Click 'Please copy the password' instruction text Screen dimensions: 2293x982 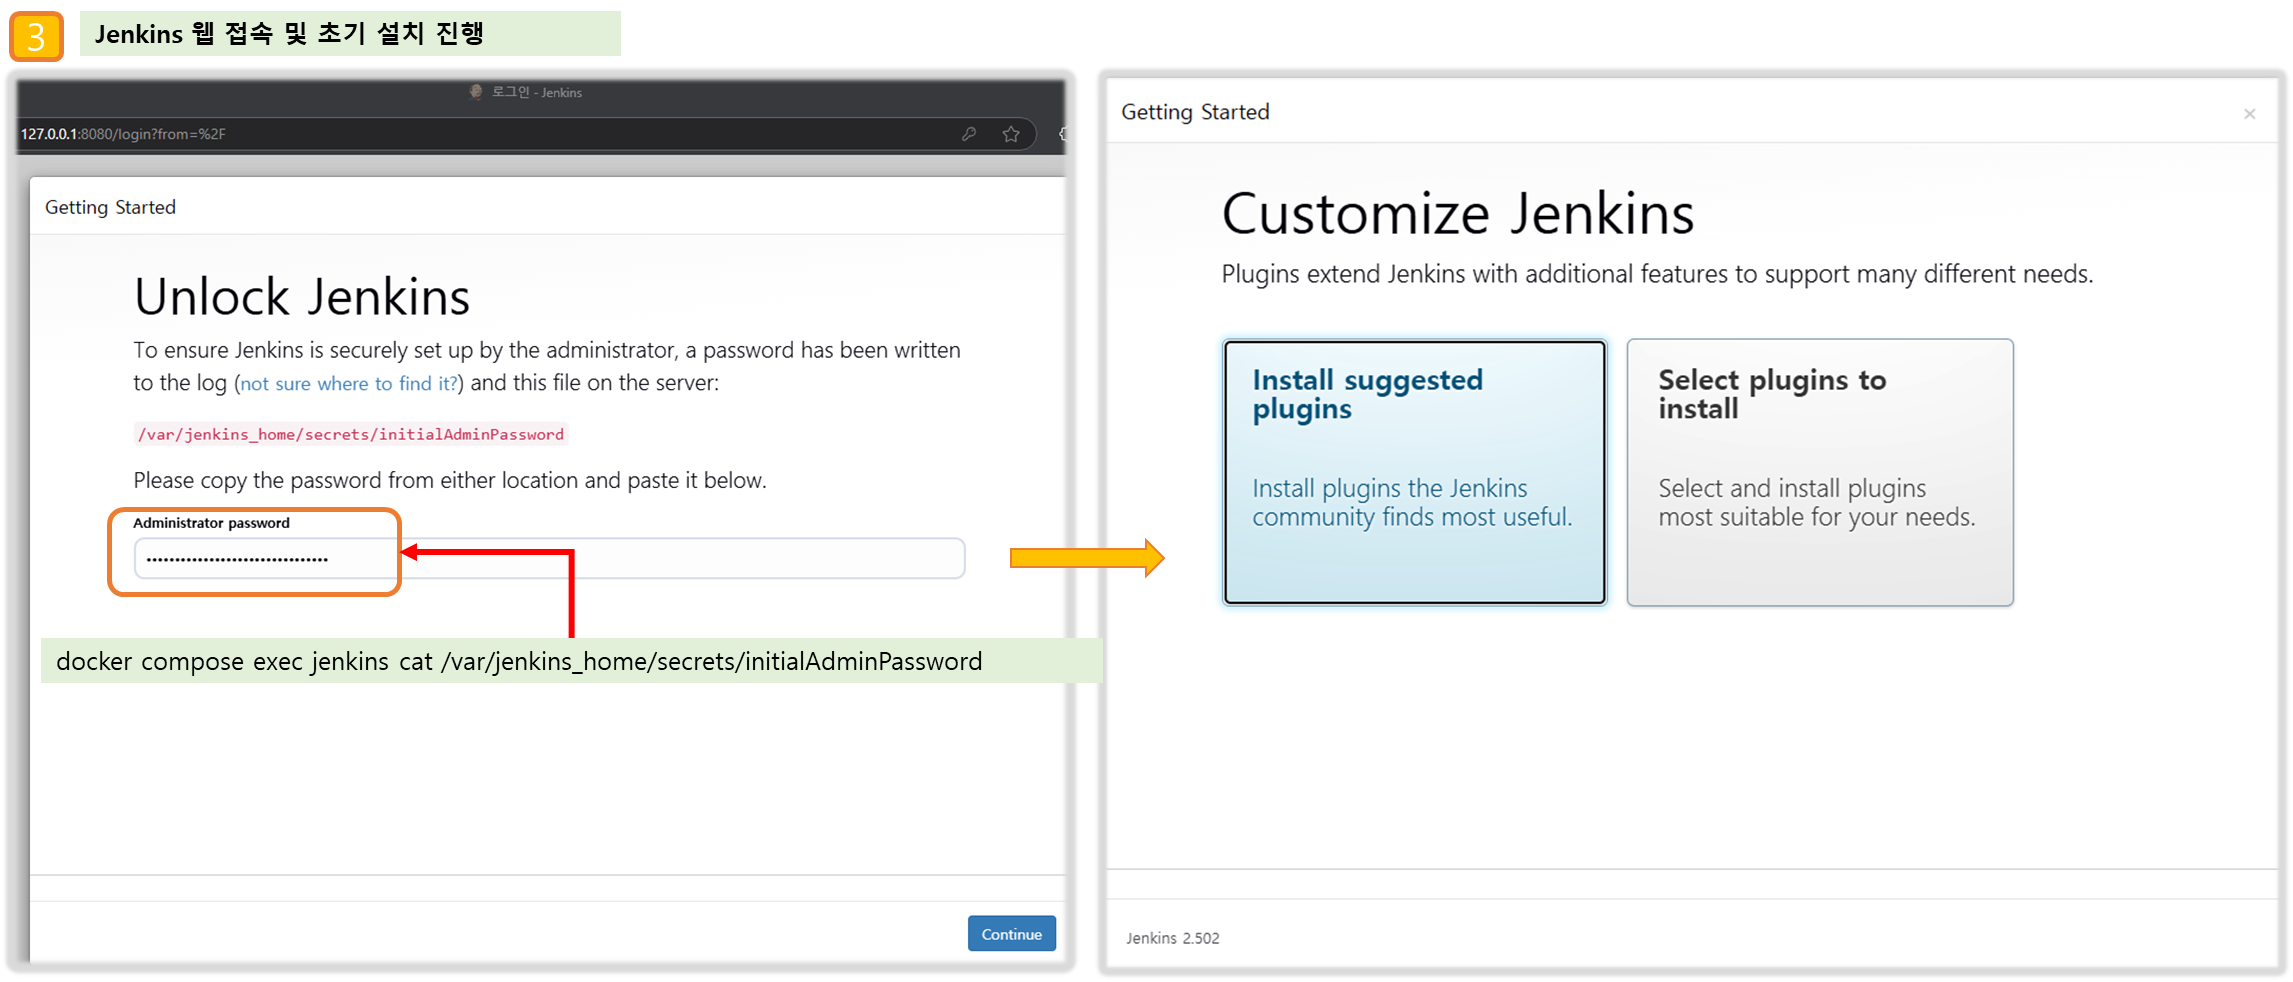coord(450,480)
